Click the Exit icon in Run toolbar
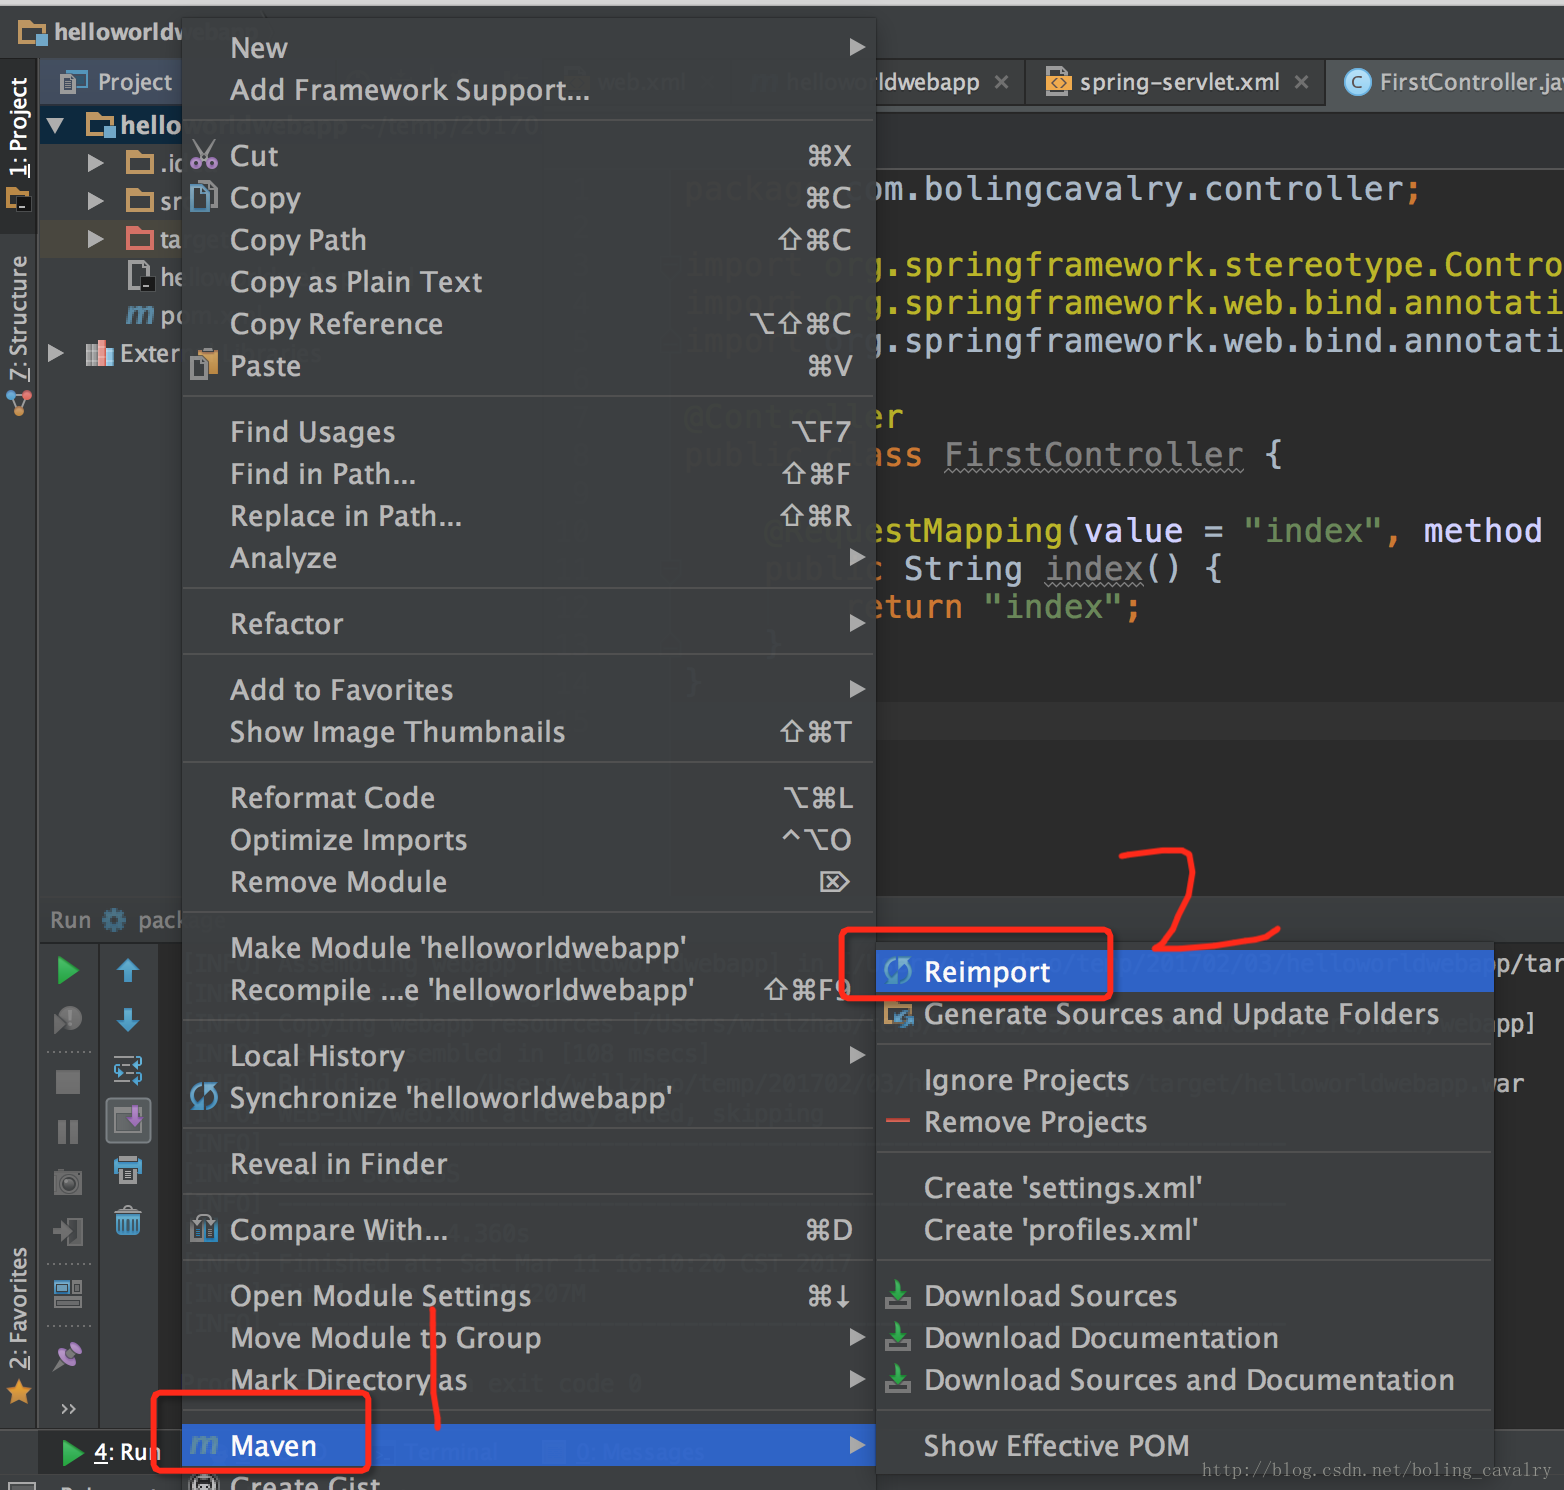The image size is (1564, 1490). pyautogui.click(x=67, y=1231)
